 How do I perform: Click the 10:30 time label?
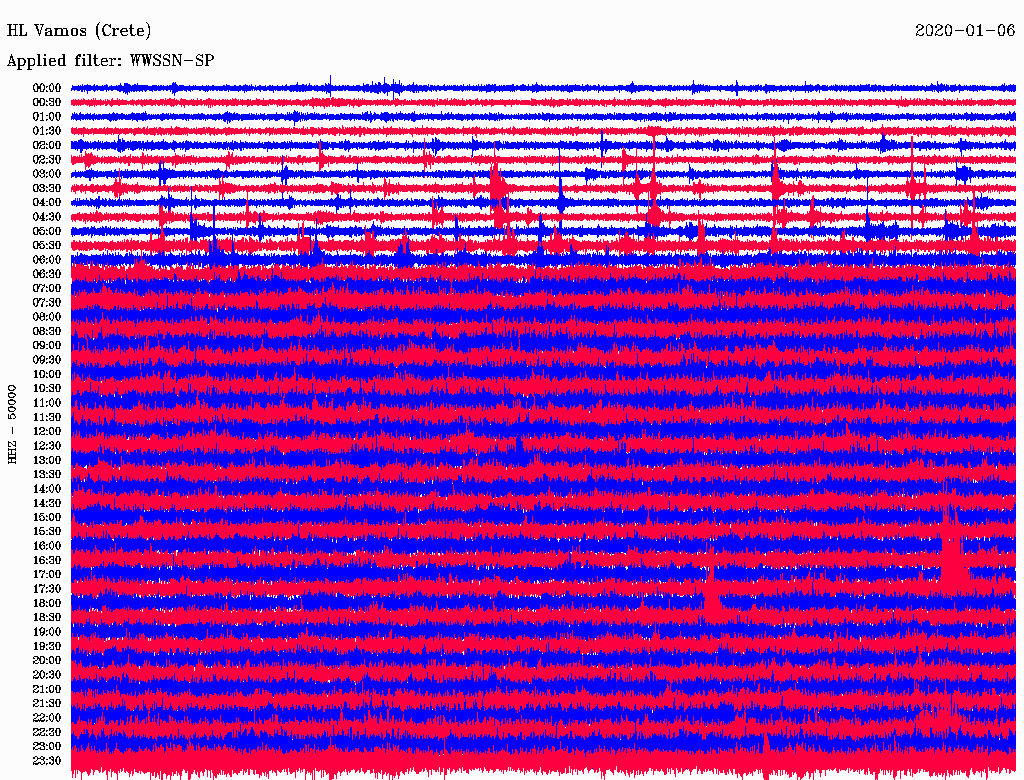(x=47, y=388)
